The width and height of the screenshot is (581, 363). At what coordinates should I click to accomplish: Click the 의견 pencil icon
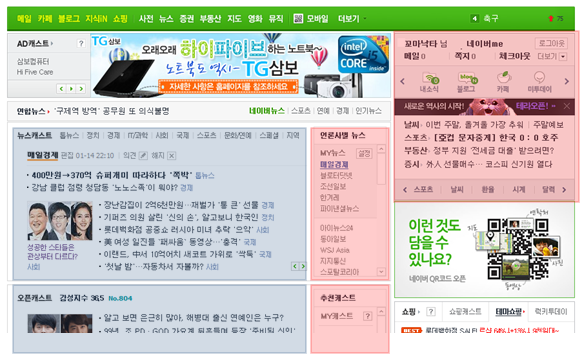point(143,156)
